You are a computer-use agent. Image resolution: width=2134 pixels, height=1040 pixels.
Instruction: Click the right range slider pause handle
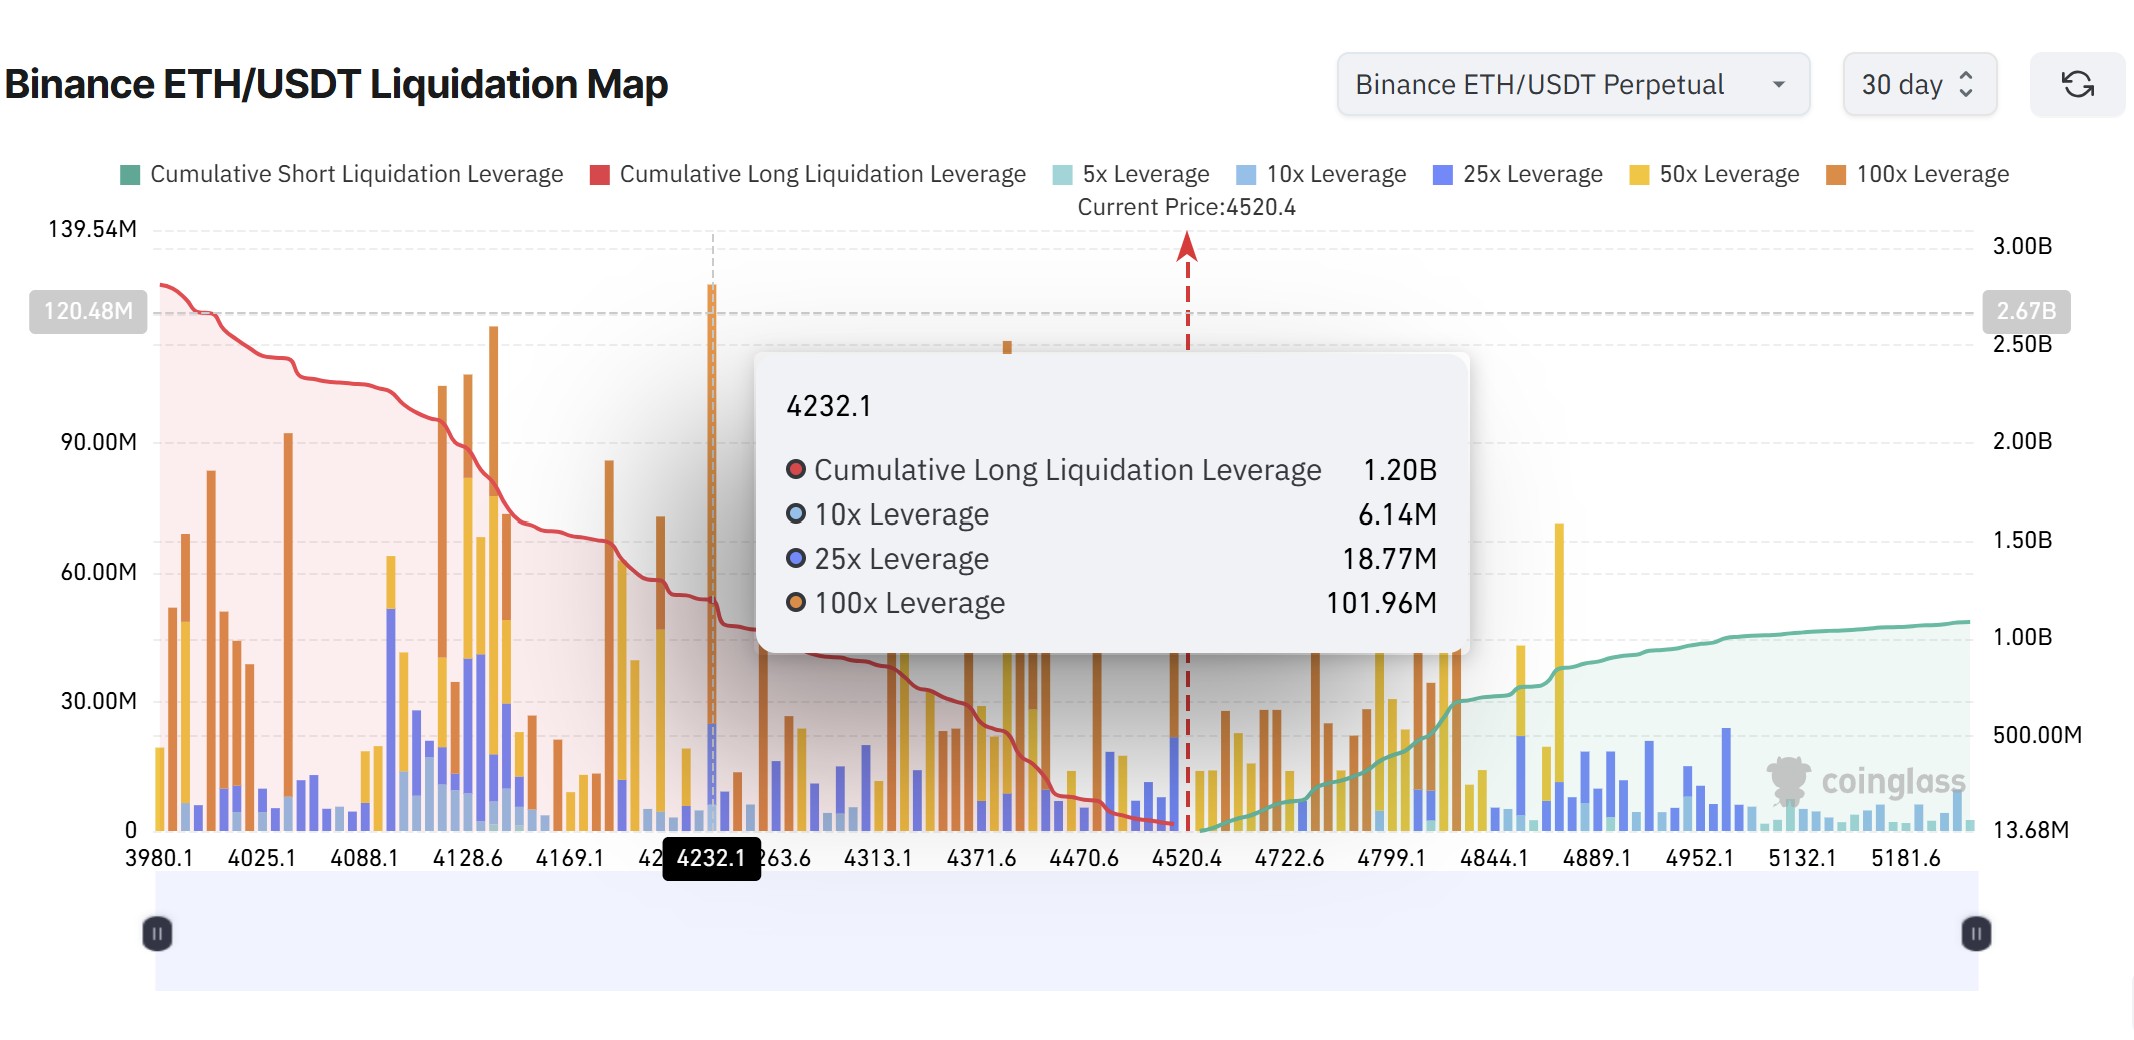[1975, 933]
